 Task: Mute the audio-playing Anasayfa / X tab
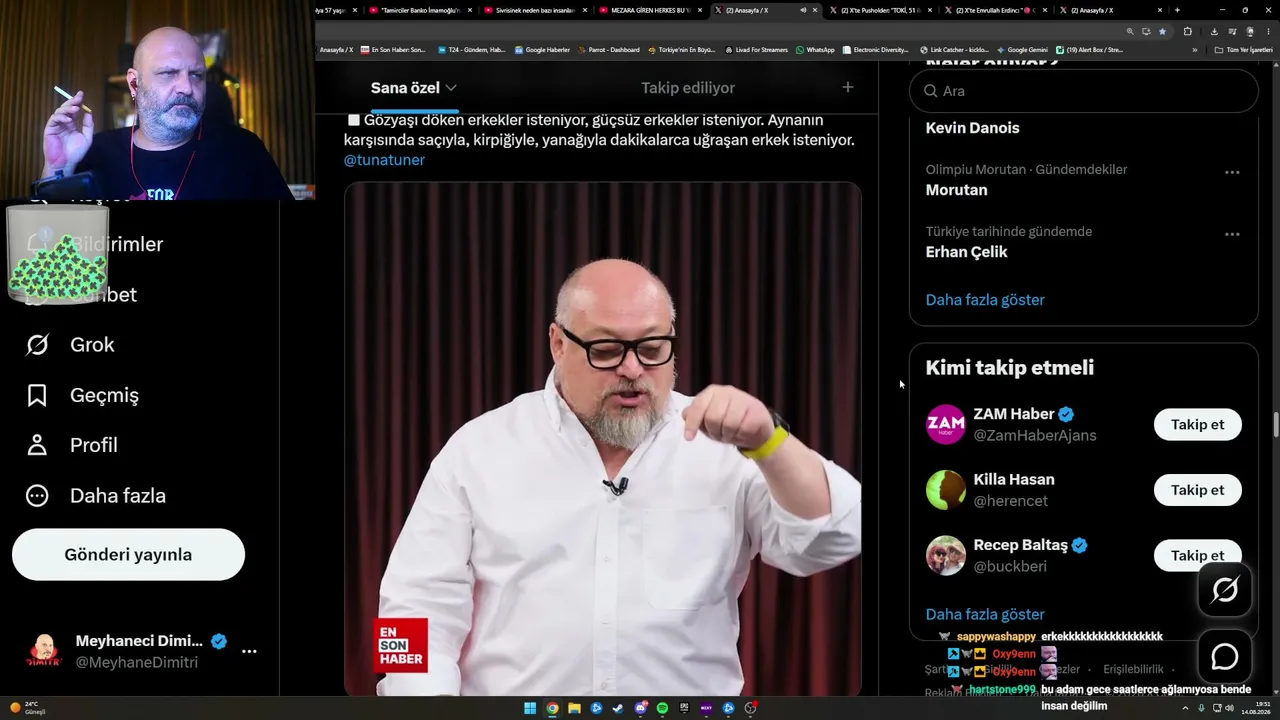pos(803,10)
